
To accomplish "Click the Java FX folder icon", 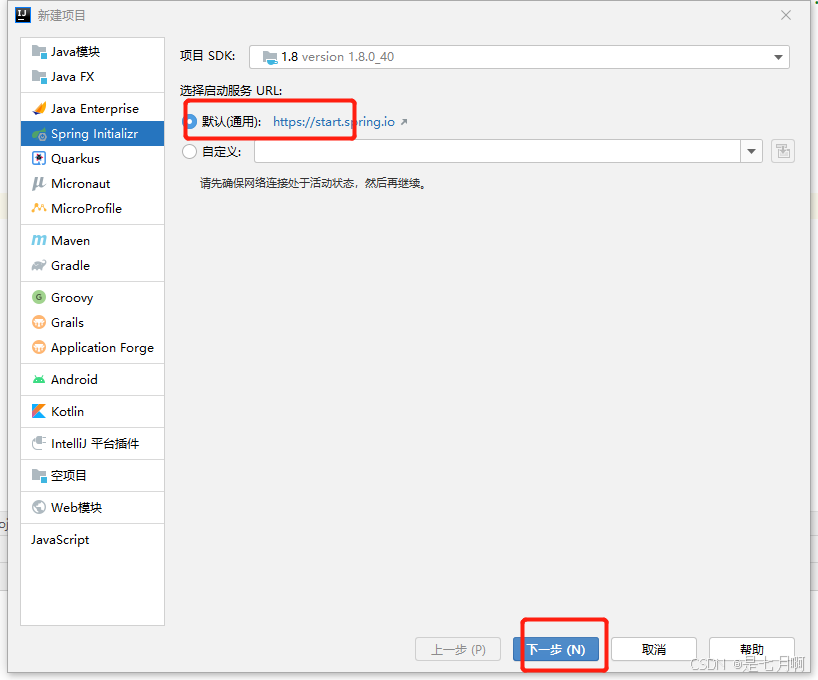I will pyautogui.click(x=39, y=76).
